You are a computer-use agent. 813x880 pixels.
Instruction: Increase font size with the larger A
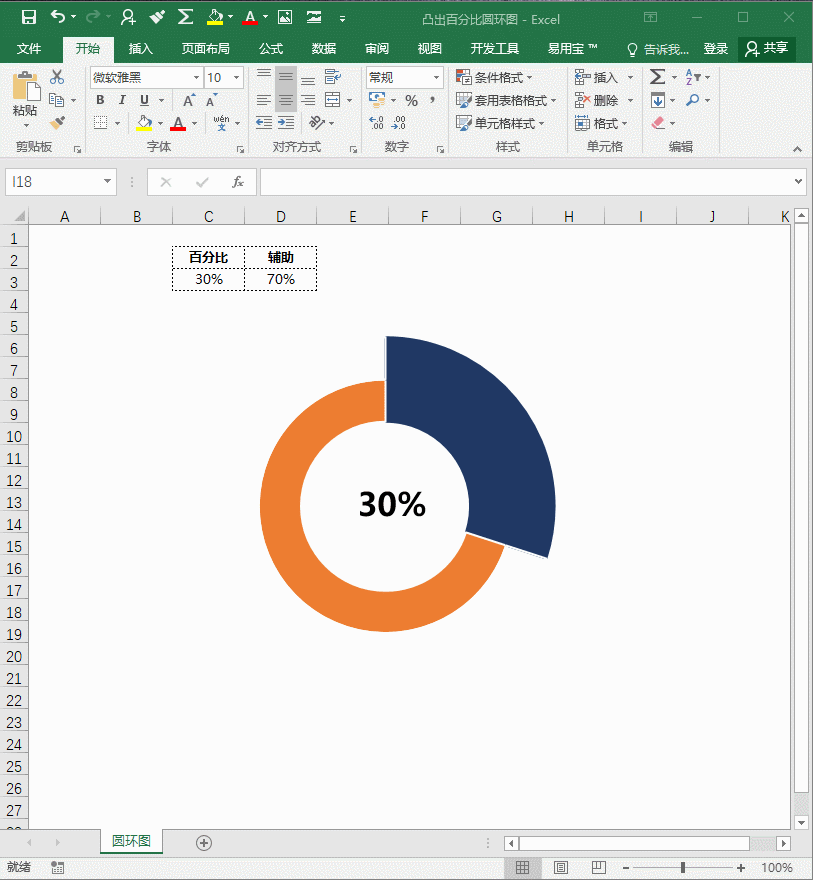(189, 100)
